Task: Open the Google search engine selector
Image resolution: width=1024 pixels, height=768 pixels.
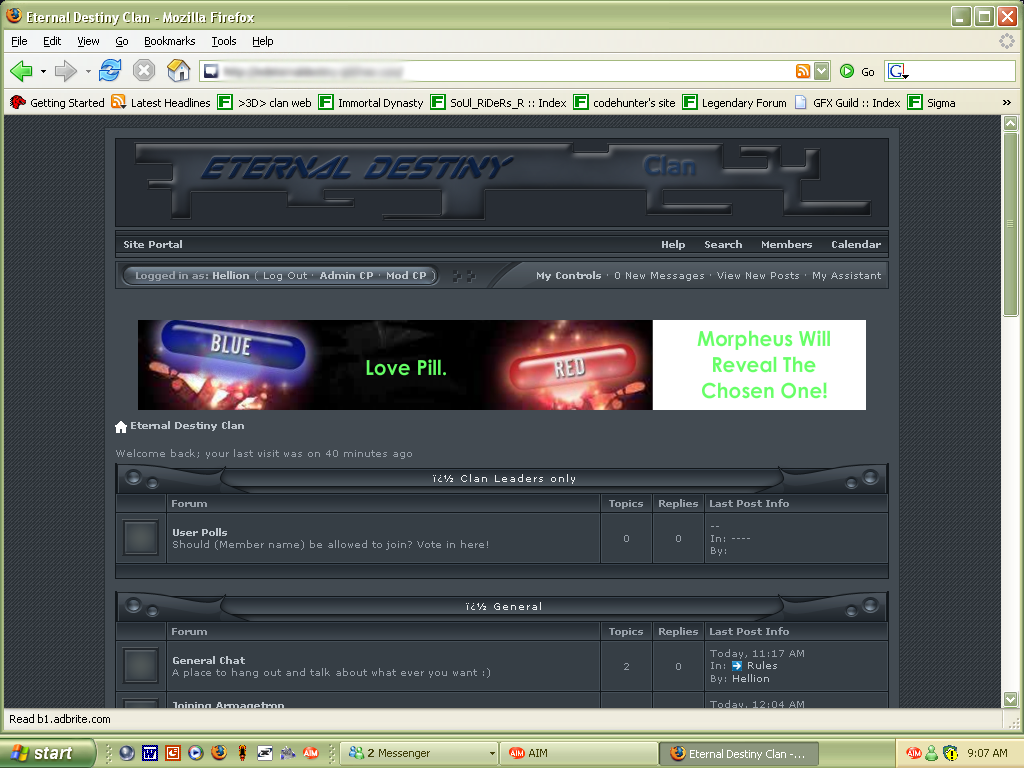Action: click(x=898, y=71)
